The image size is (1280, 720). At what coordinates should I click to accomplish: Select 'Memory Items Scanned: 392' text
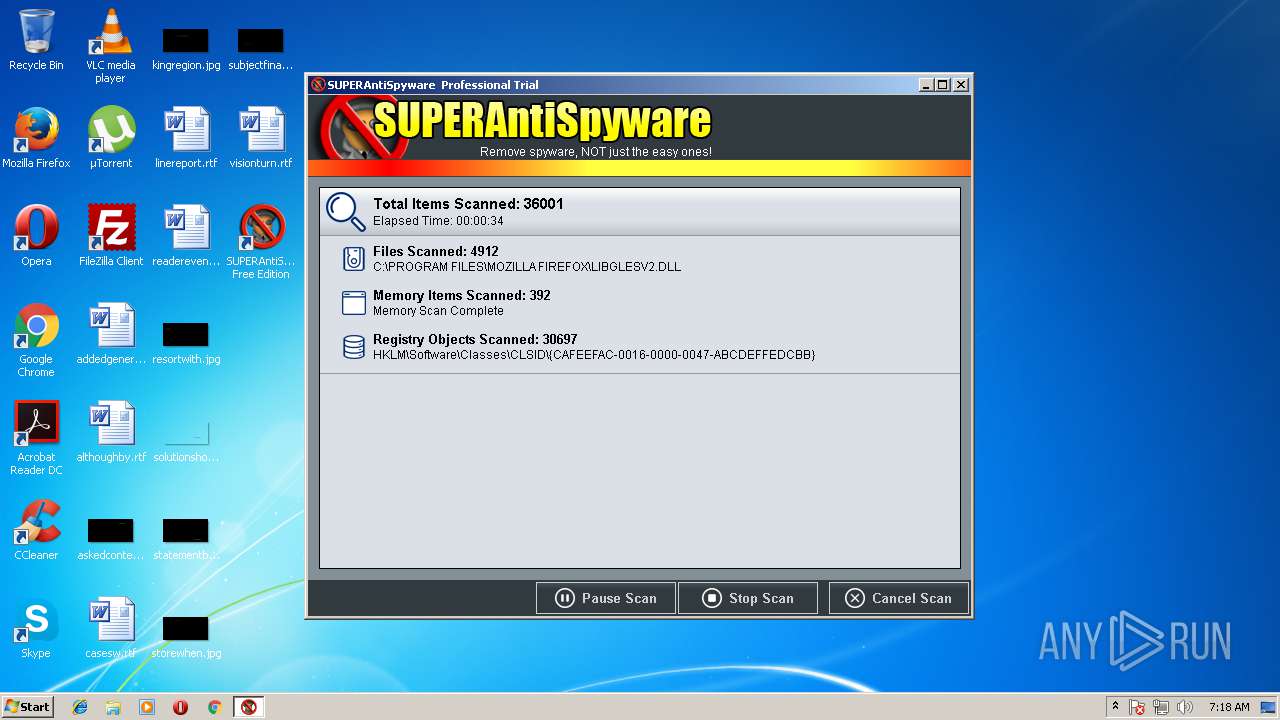(x=462, y=295)
